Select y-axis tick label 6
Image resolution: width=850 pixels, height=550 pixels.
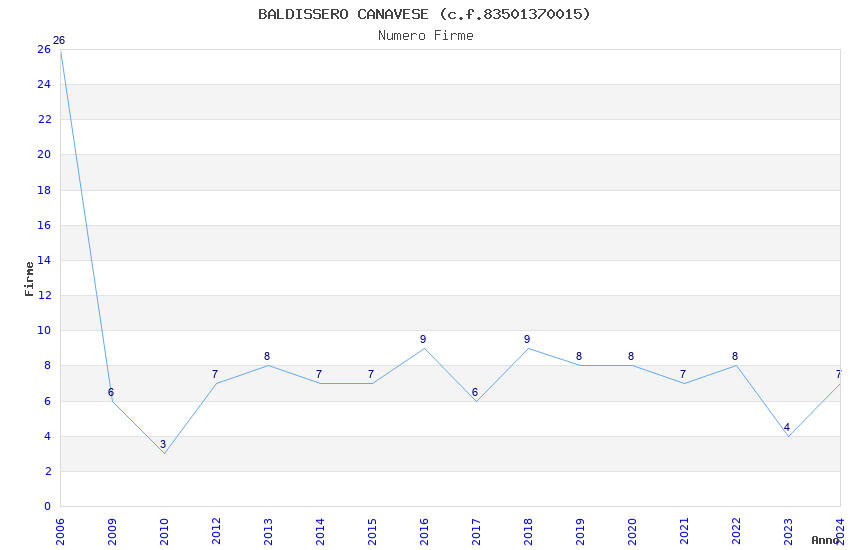(x=48, y=401)
